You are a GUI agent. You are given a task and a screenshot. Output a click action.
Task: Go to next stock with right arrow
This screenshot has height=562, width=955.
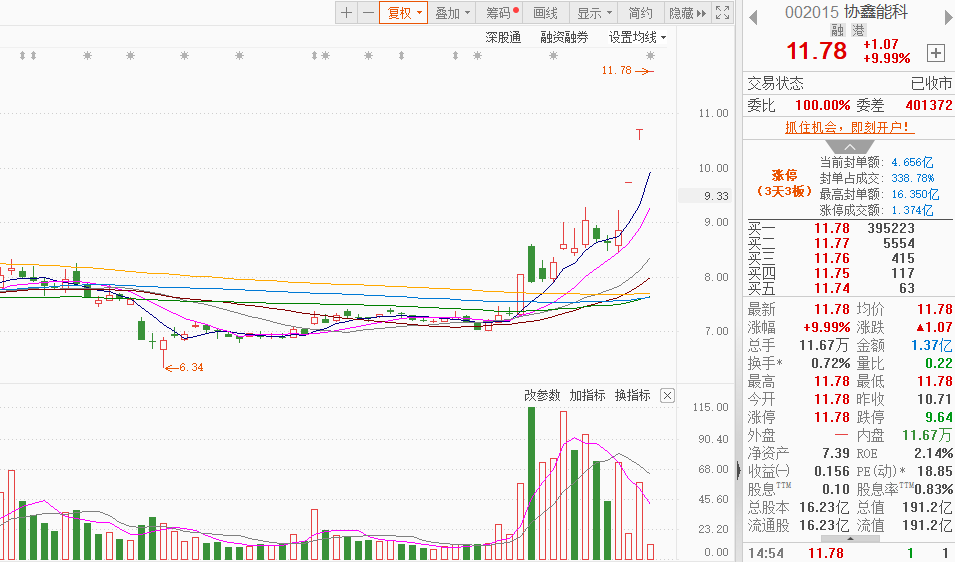point(949,18)
